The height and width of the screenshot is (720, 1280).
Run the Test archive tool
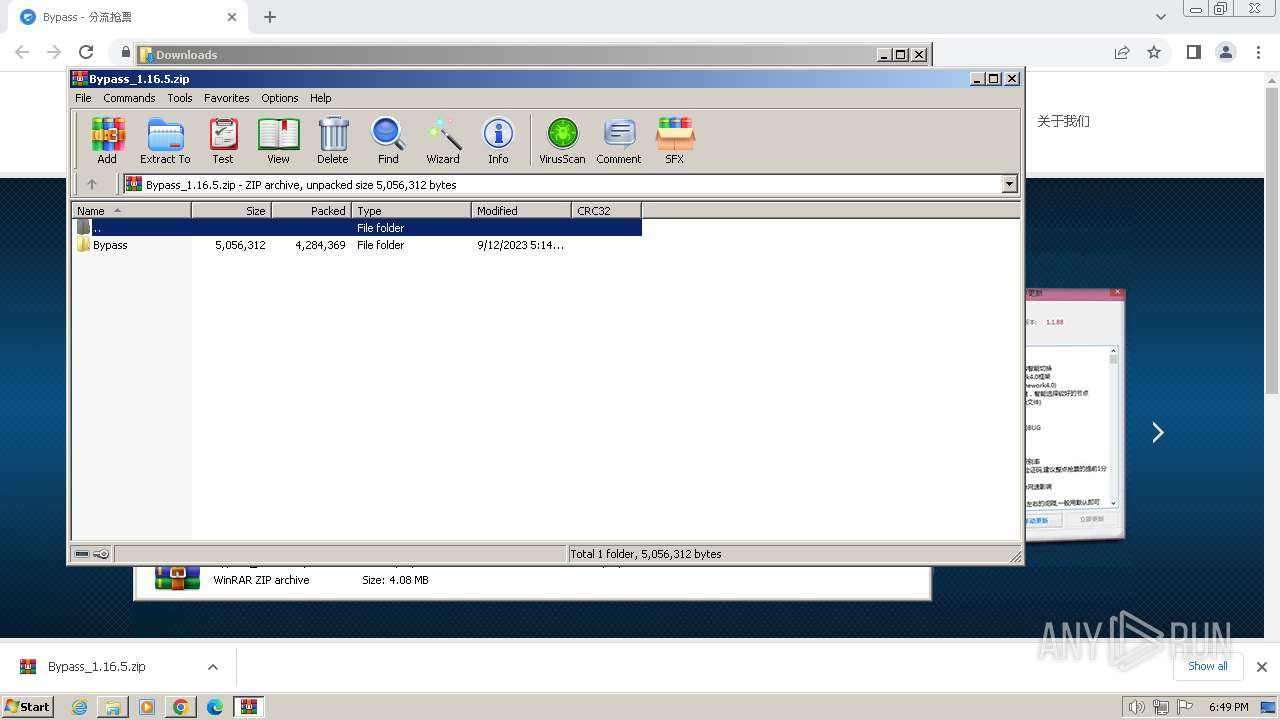pyautogui.click(x=223, y=140)
